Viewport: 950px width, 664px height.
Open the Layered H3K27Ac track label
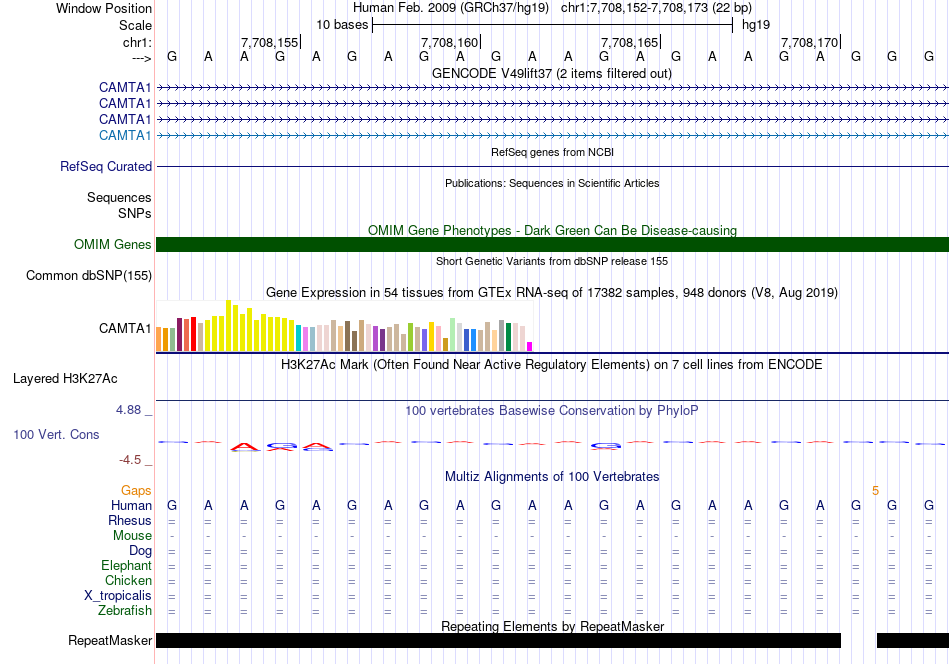pyautogui.click(x=65, y=379)
